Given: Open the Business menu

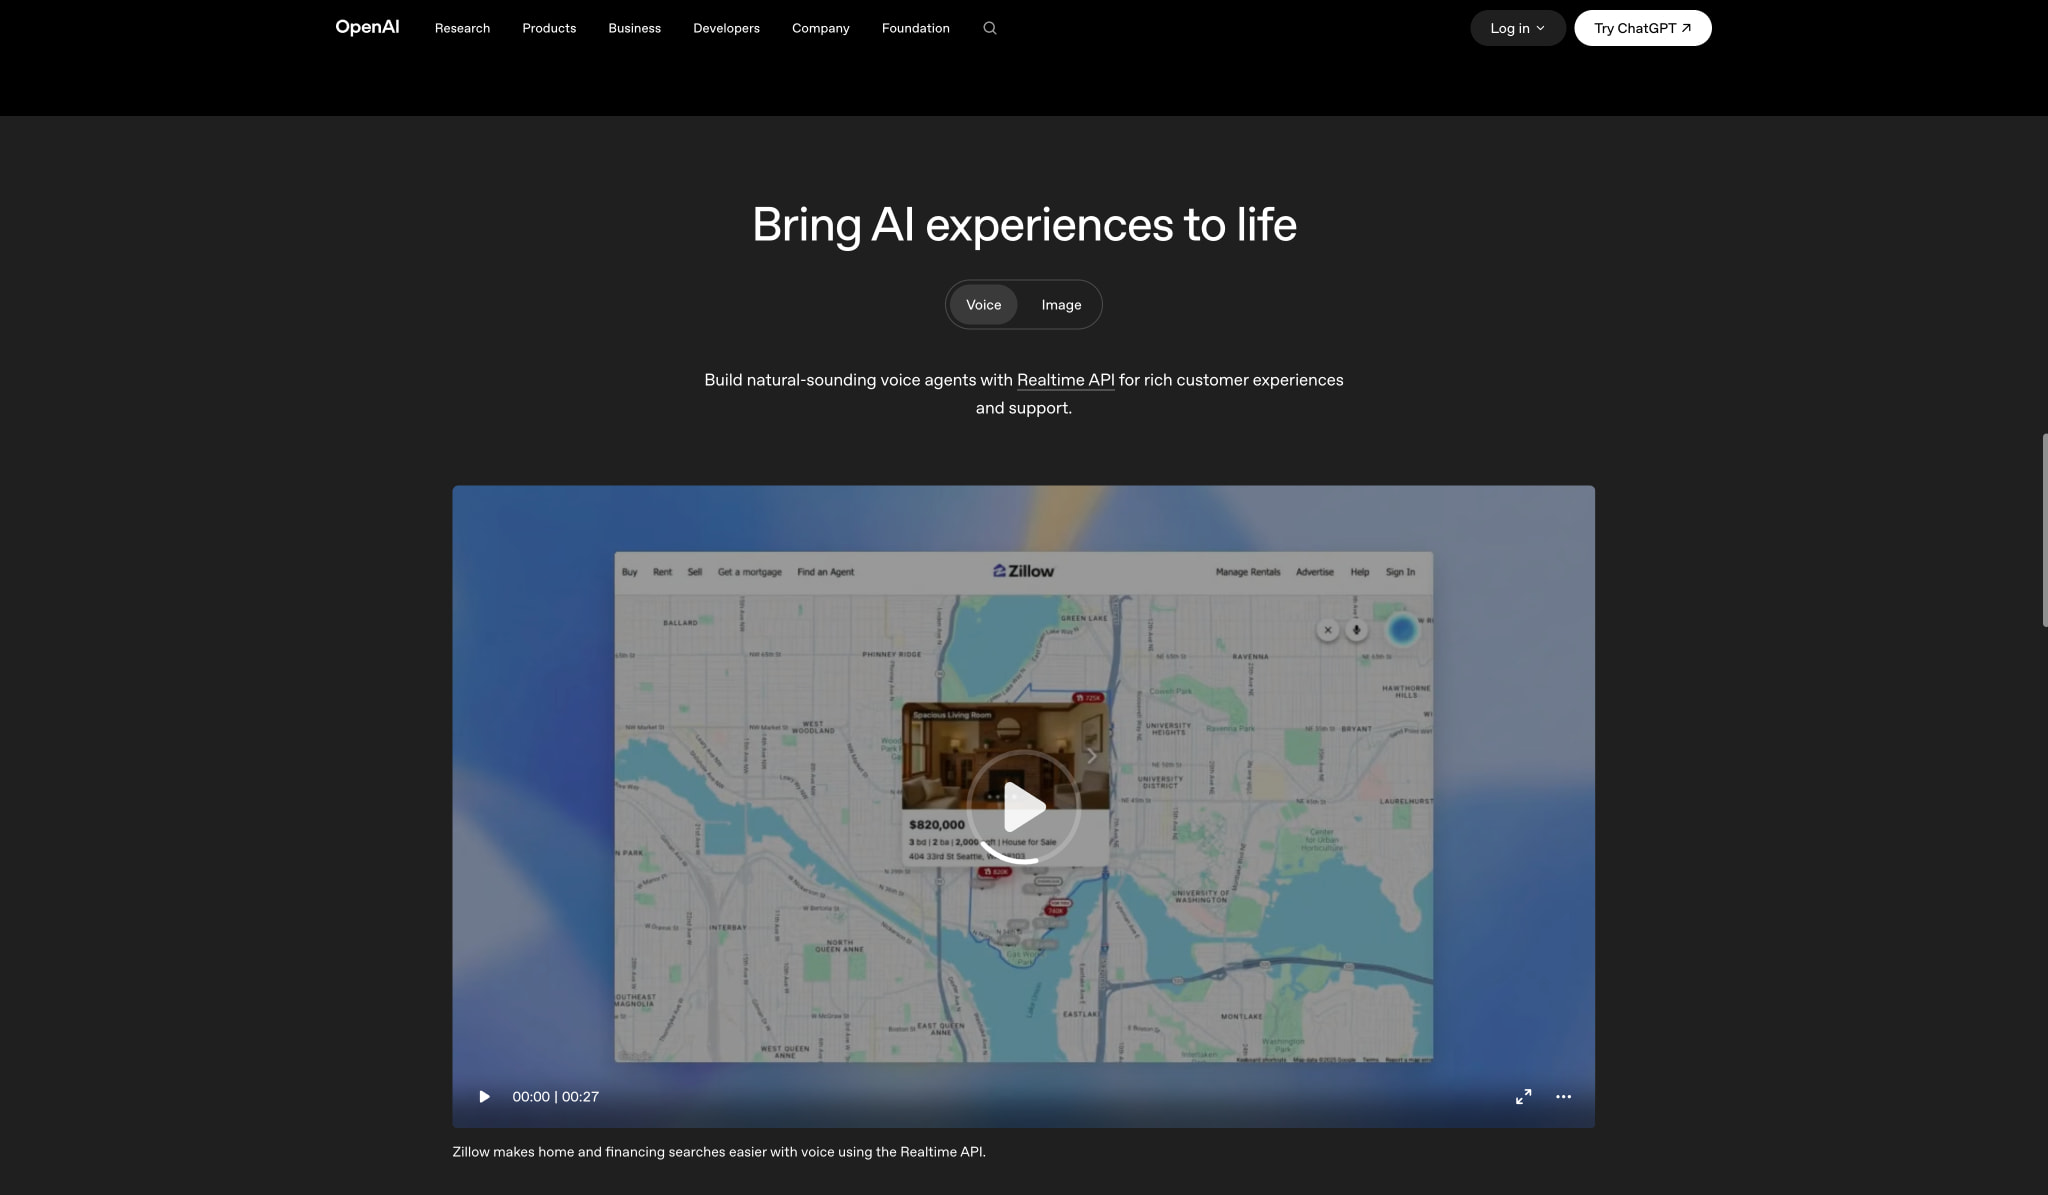Looking at the screenshot, I should coord(634,28).
